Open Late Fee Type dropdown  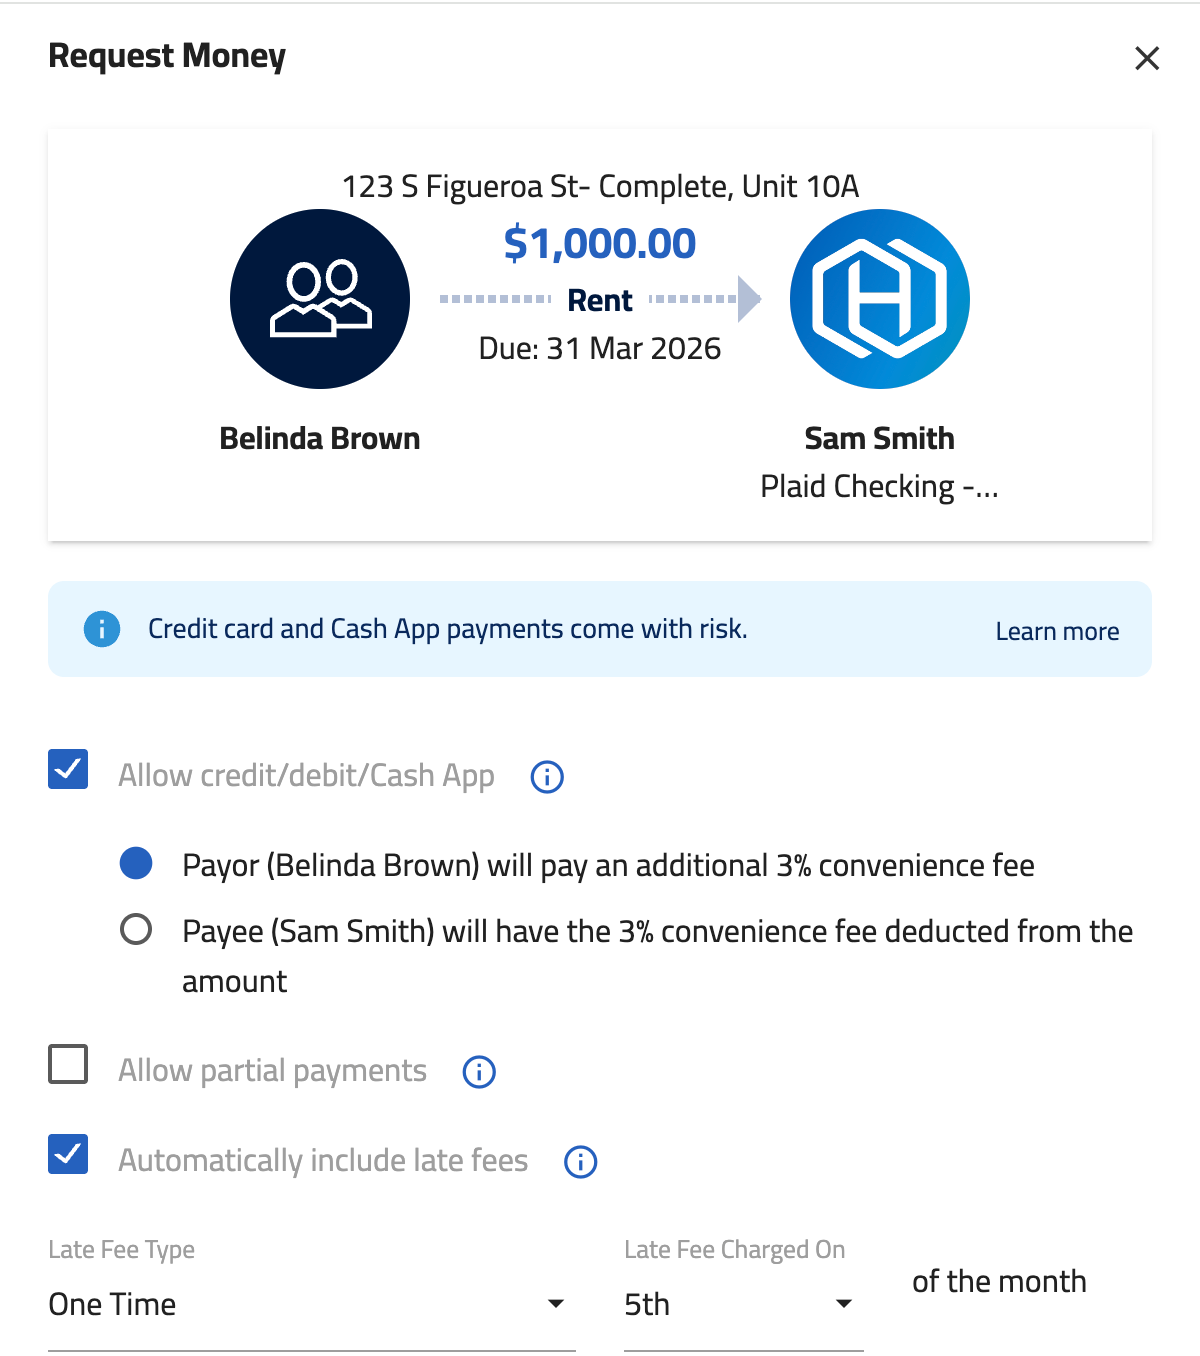click(312, 1304)
